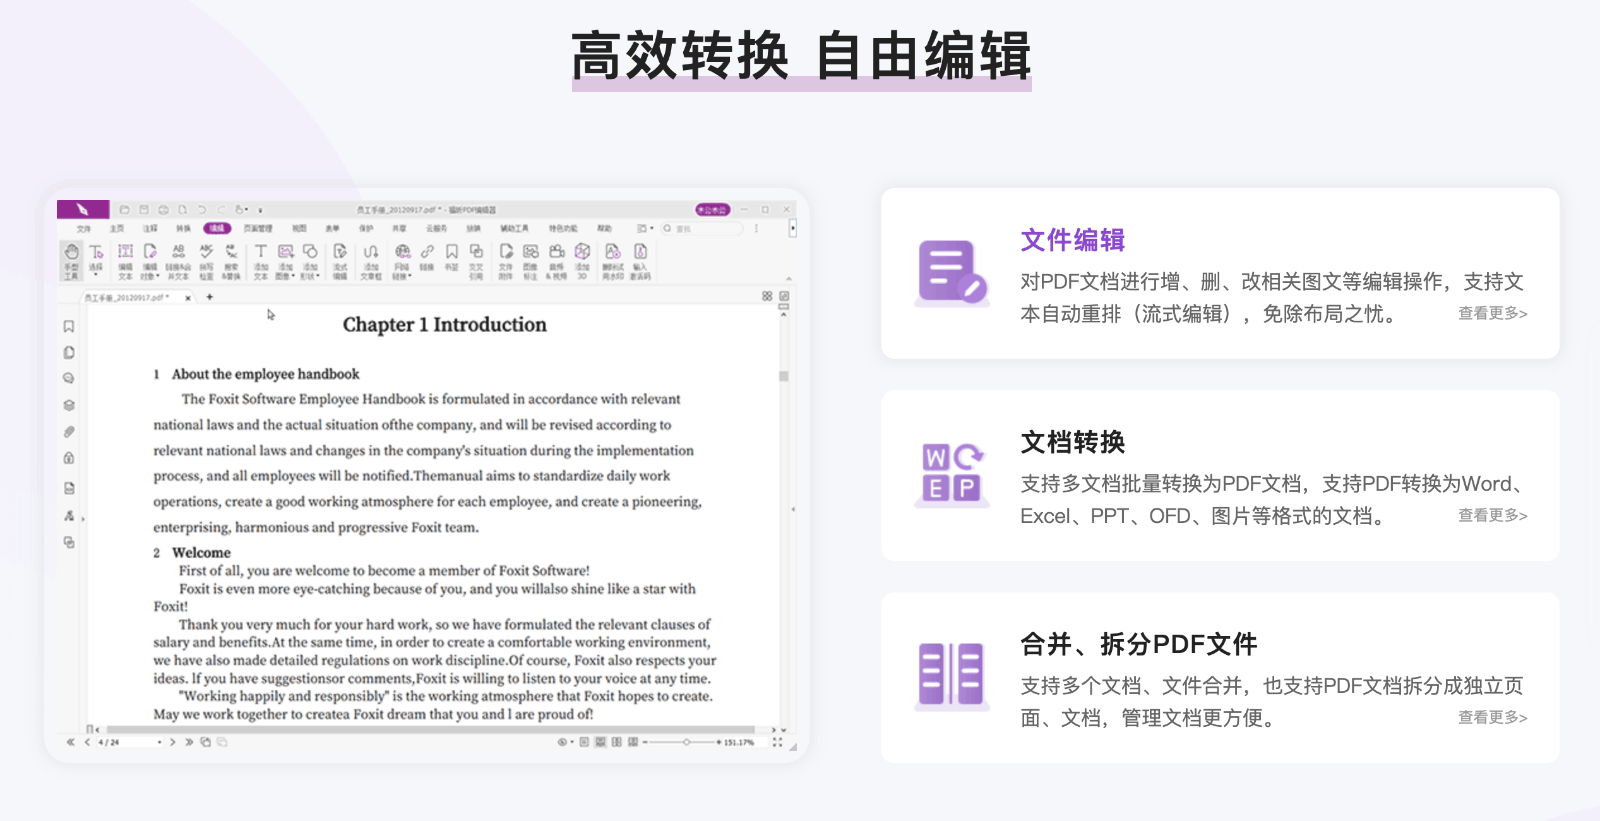Click 查看更多 link under 文件编辑
Image resolution: width=1600 pixels, height=821 pixels.
pyautogui.click(x=1492, y=313)
